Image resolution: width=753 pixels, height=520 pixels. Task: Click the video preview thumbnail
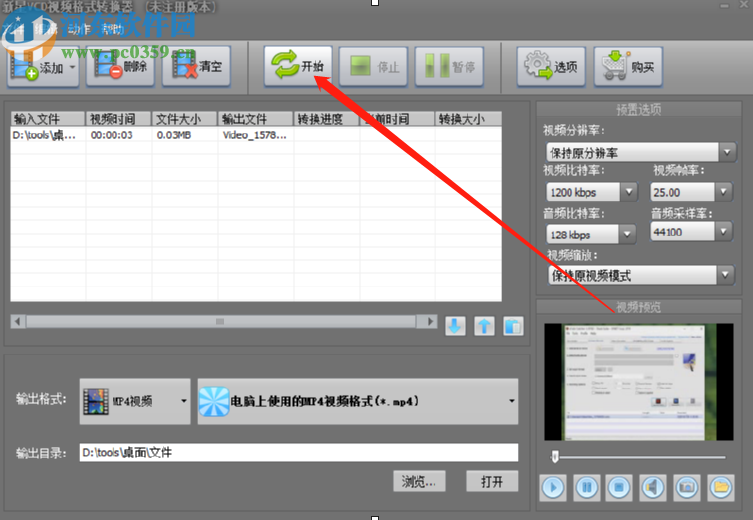click(639, 382)
